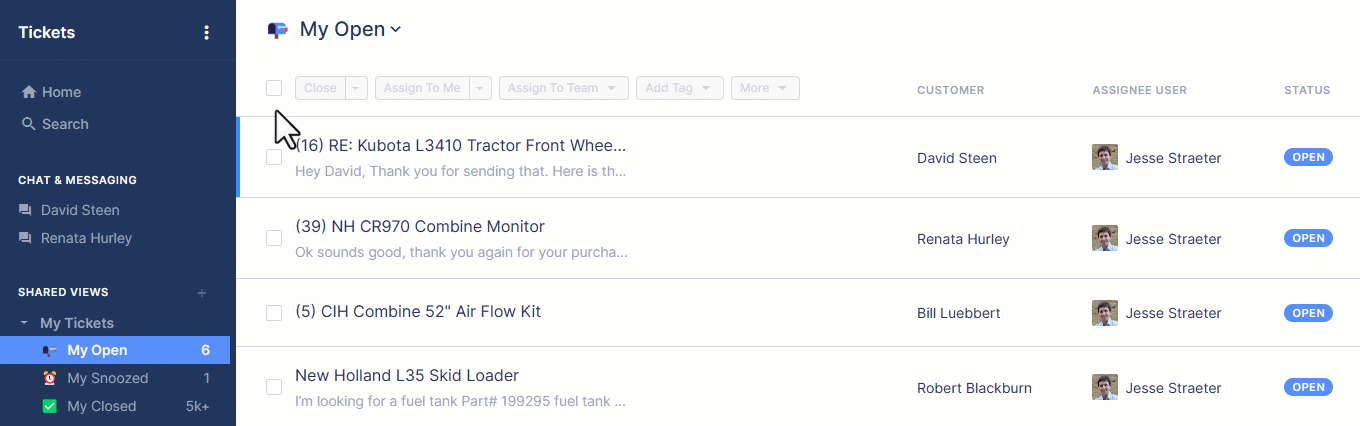1360x426 pixels.
Task: Click the Search magnifier icon
Action: tap(29, 124)
